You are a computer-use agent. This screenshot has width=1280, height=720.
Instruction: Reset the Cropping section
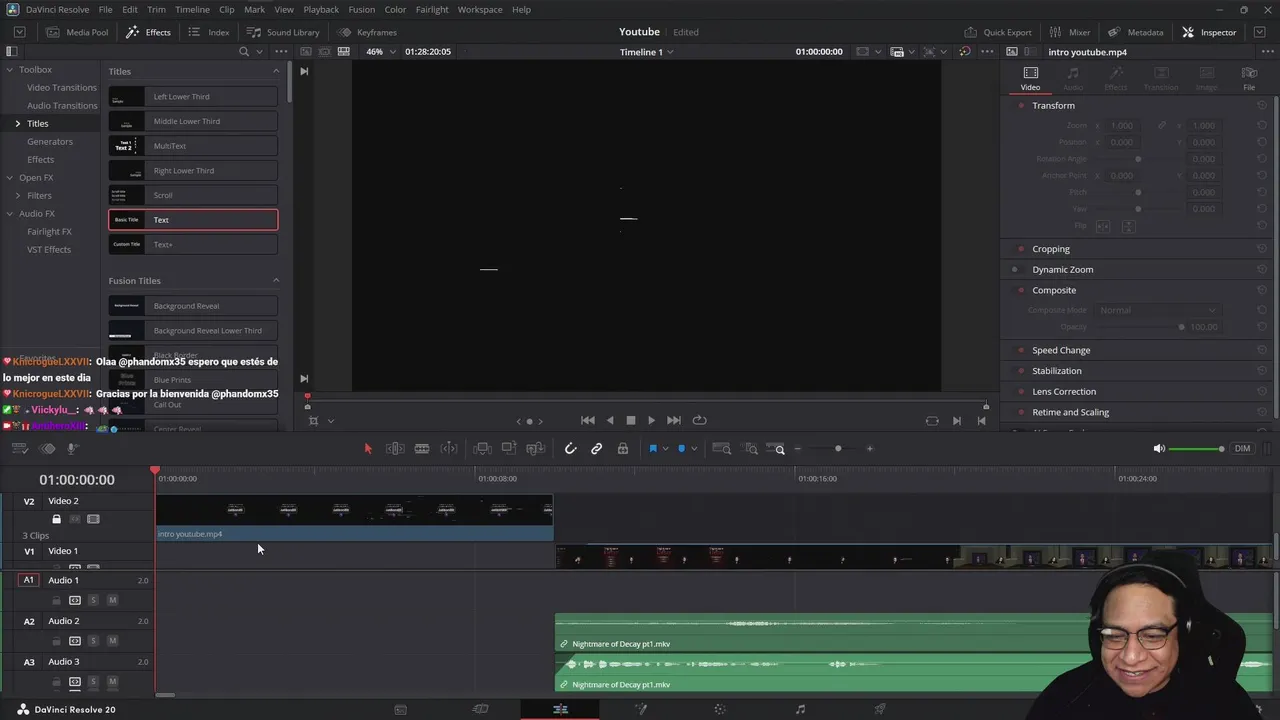[x=1262, y=249]
